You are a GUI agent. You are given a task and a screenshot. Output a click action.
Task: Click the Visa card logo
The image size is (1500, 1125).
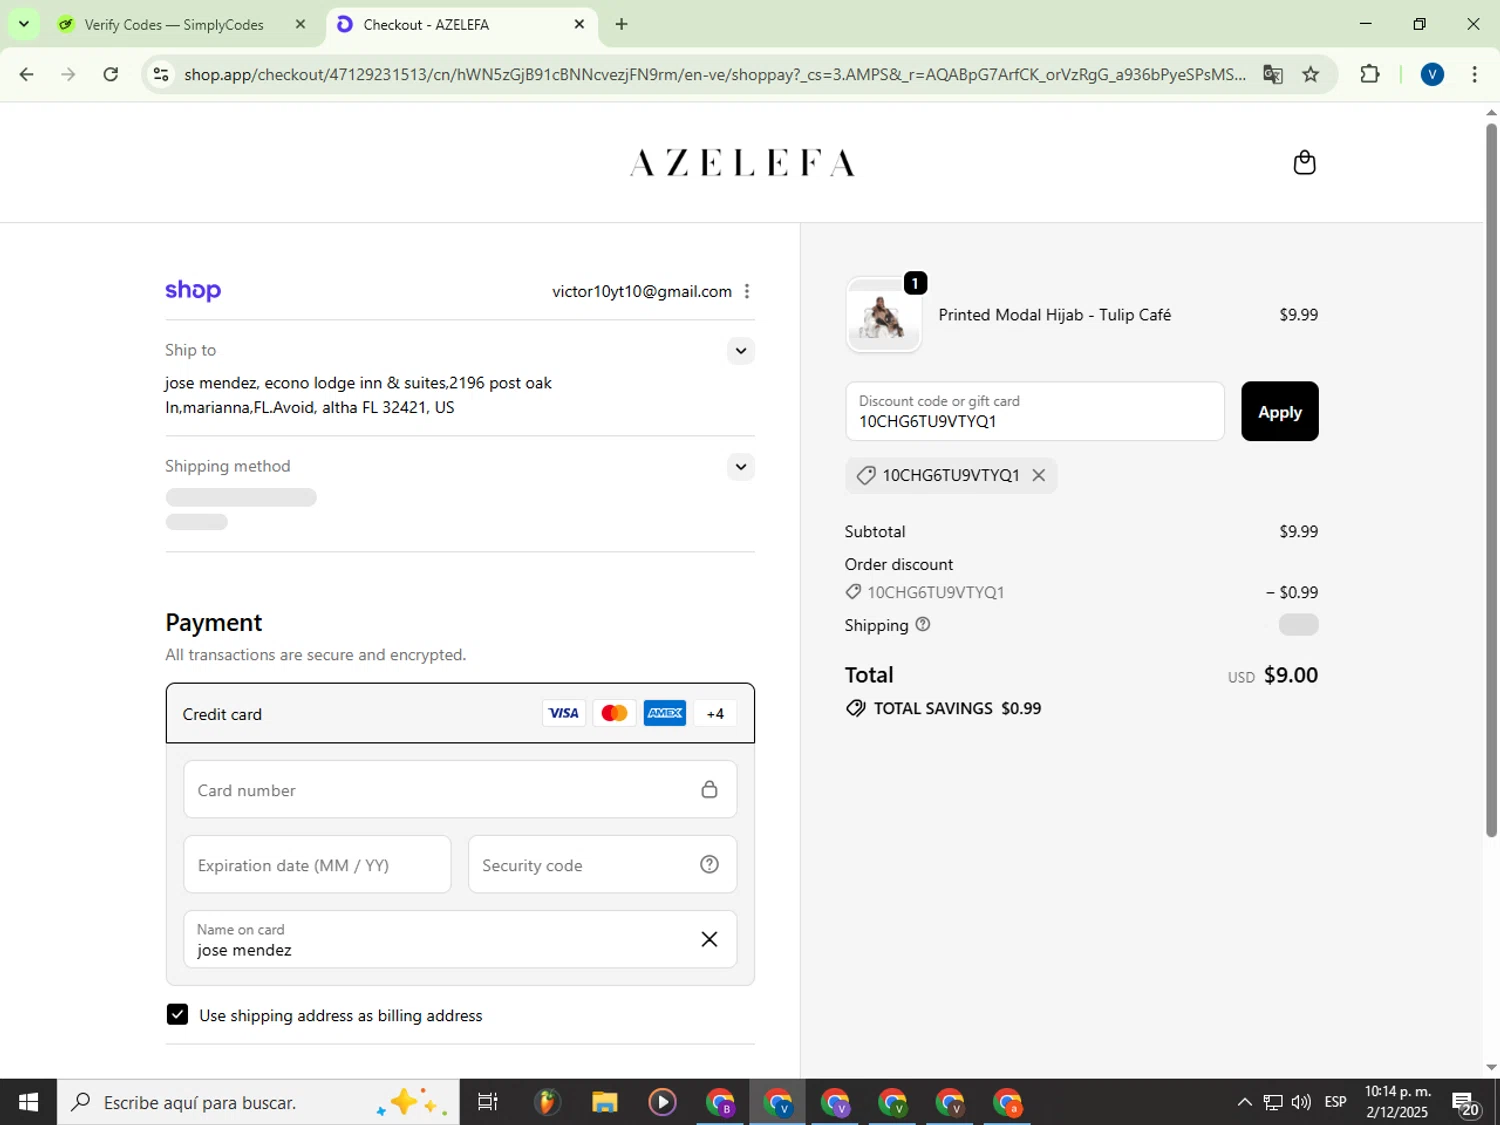coord(563,713)
